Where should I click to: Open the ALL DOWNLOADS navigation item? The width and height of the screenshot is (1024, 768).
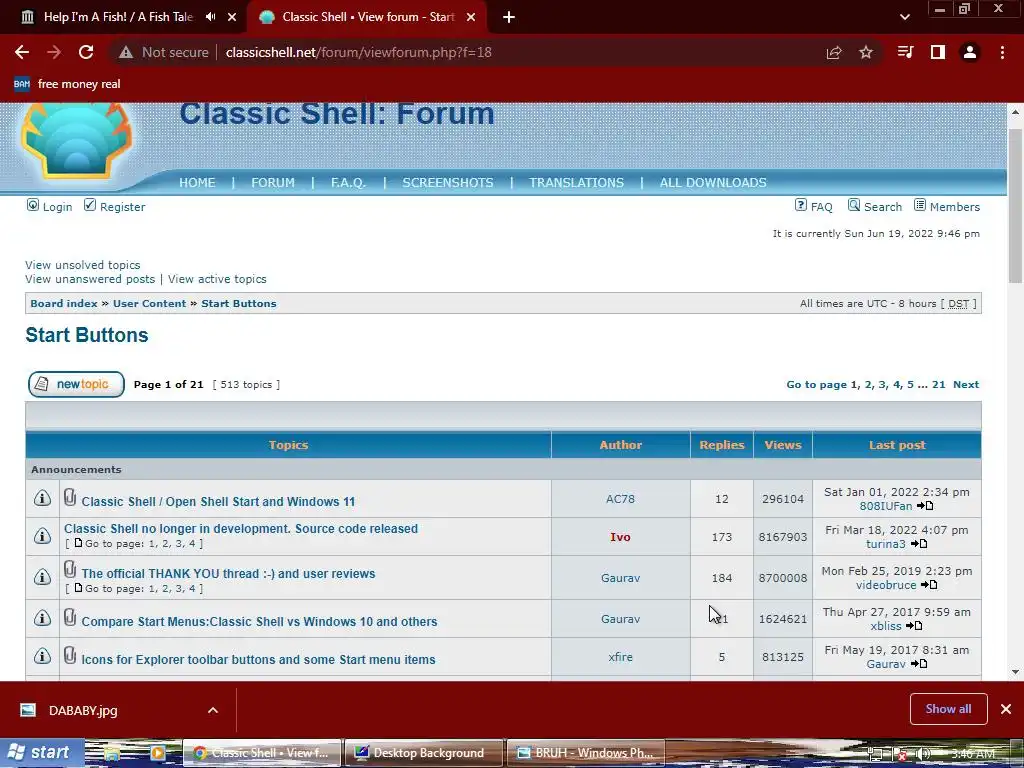(x=713, y=183)
